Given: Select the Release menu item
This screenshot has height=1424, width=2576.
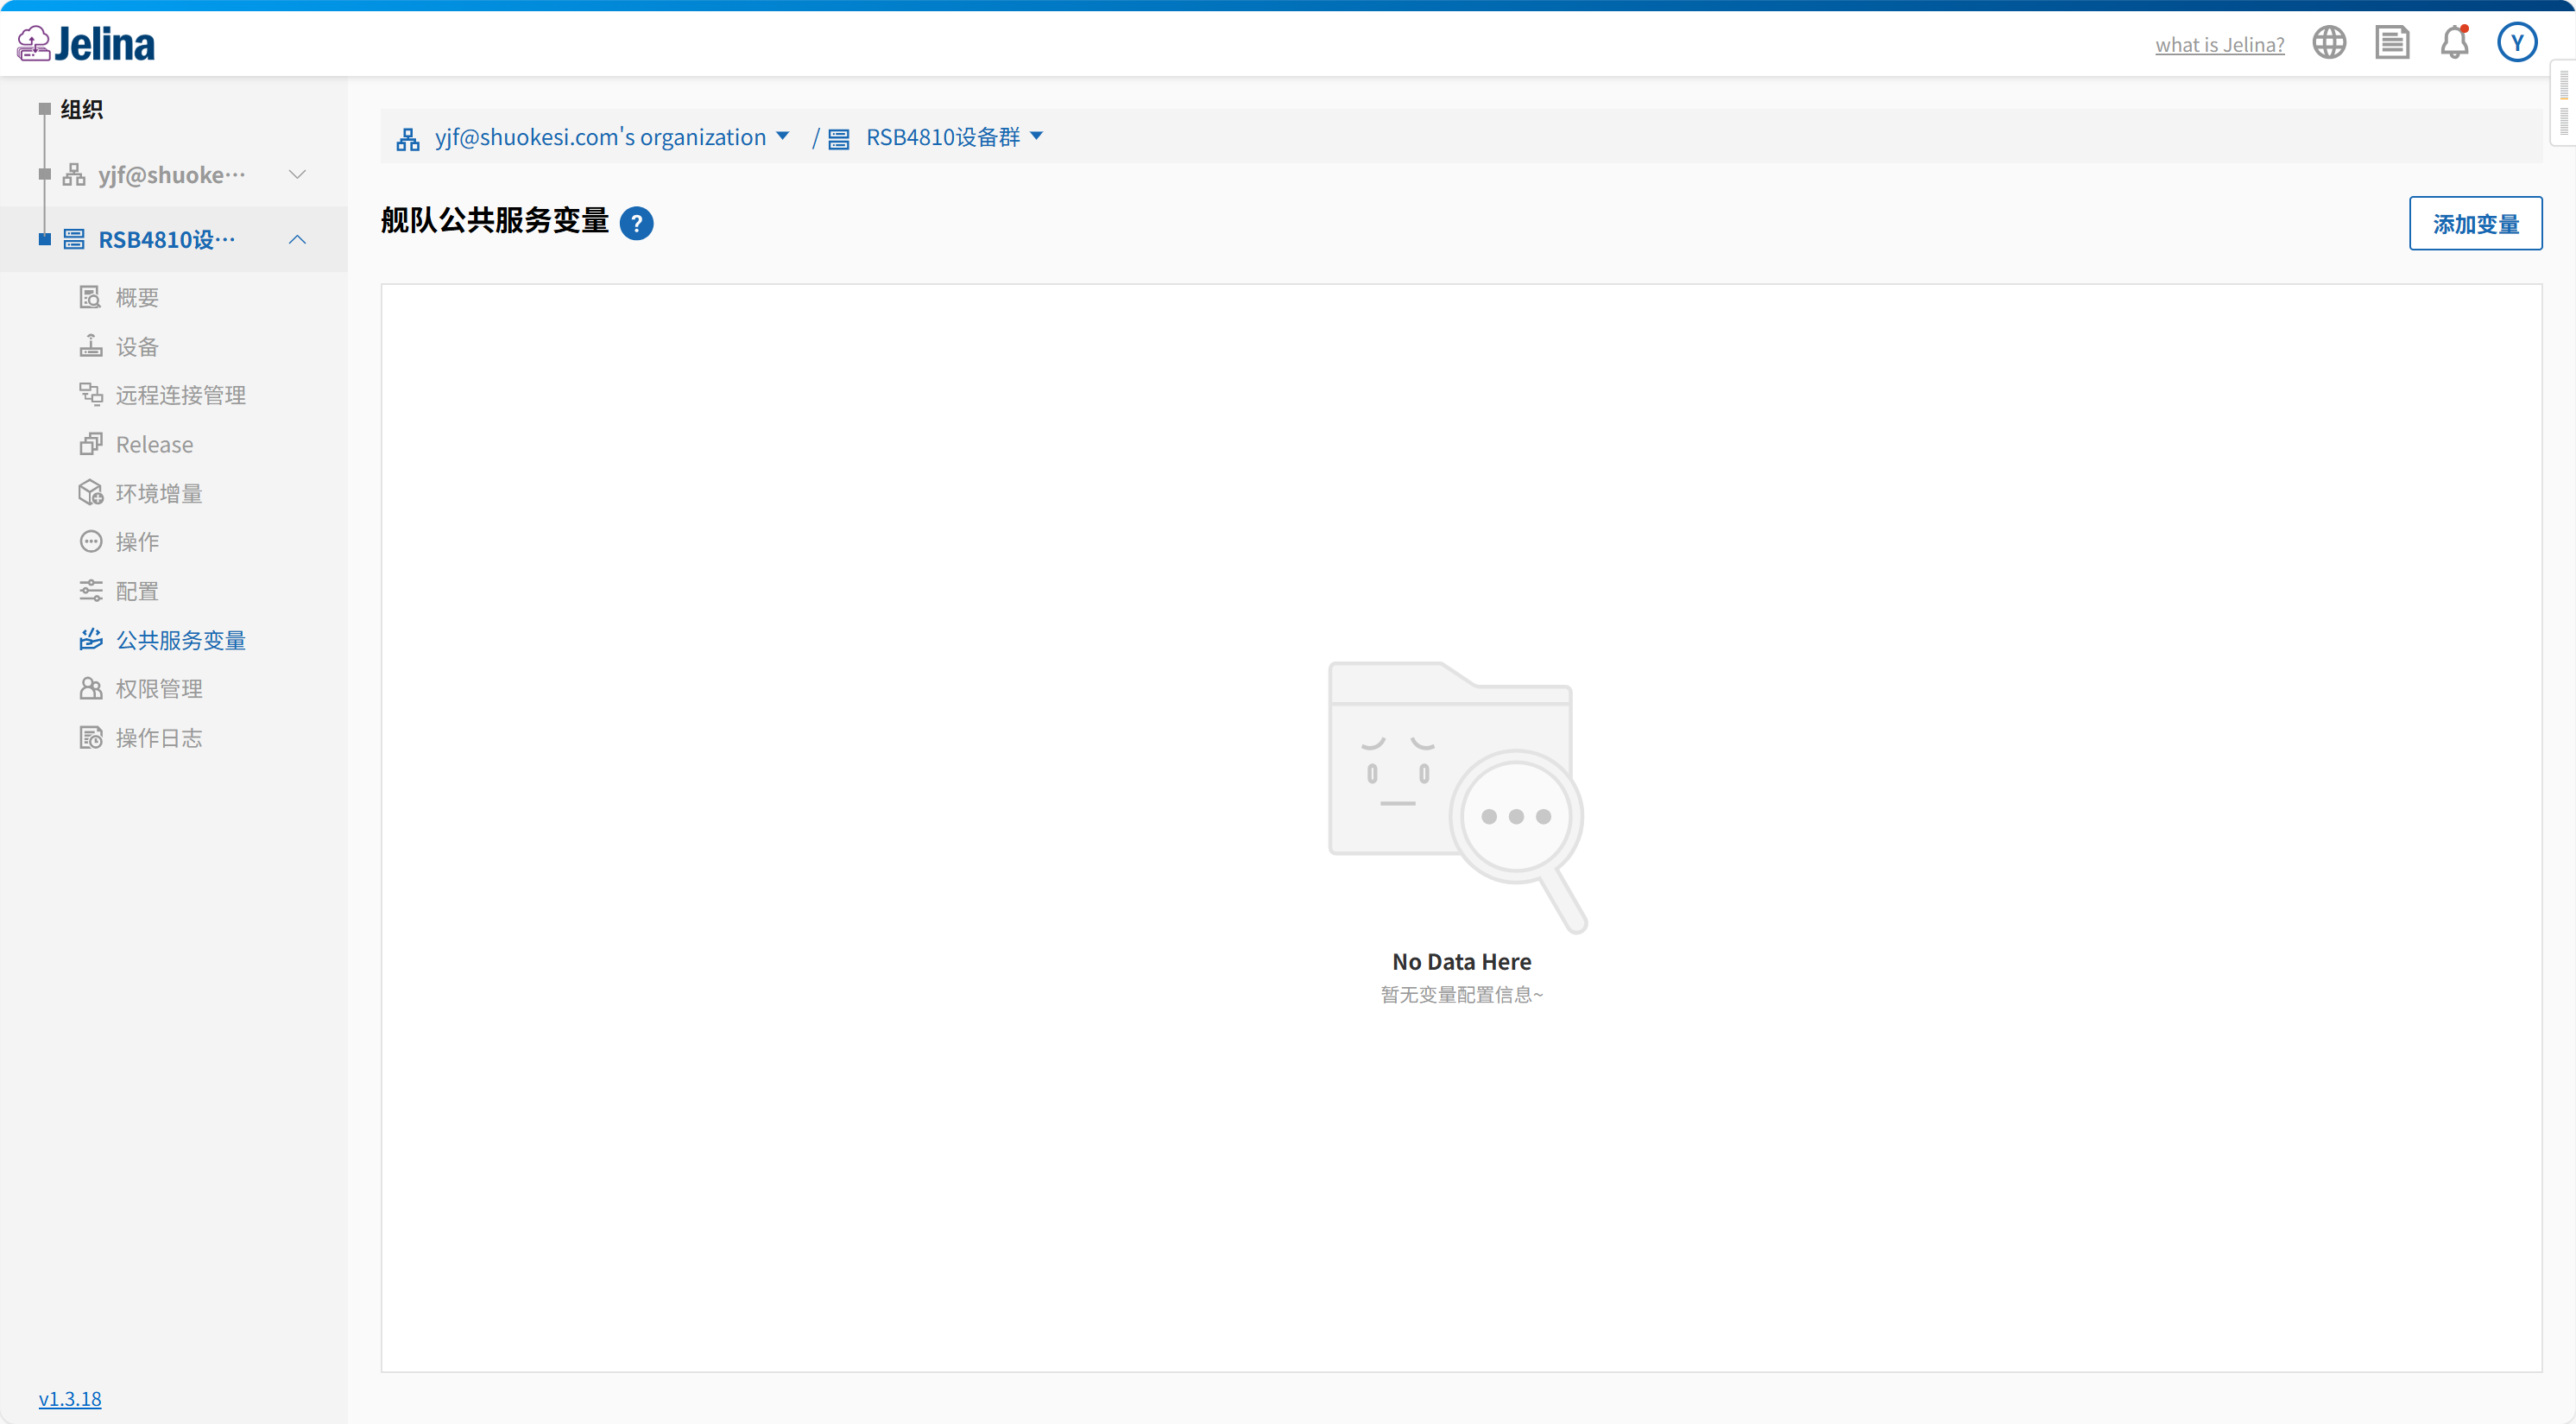Looking at the screenshot, I should tap(154, 444).
